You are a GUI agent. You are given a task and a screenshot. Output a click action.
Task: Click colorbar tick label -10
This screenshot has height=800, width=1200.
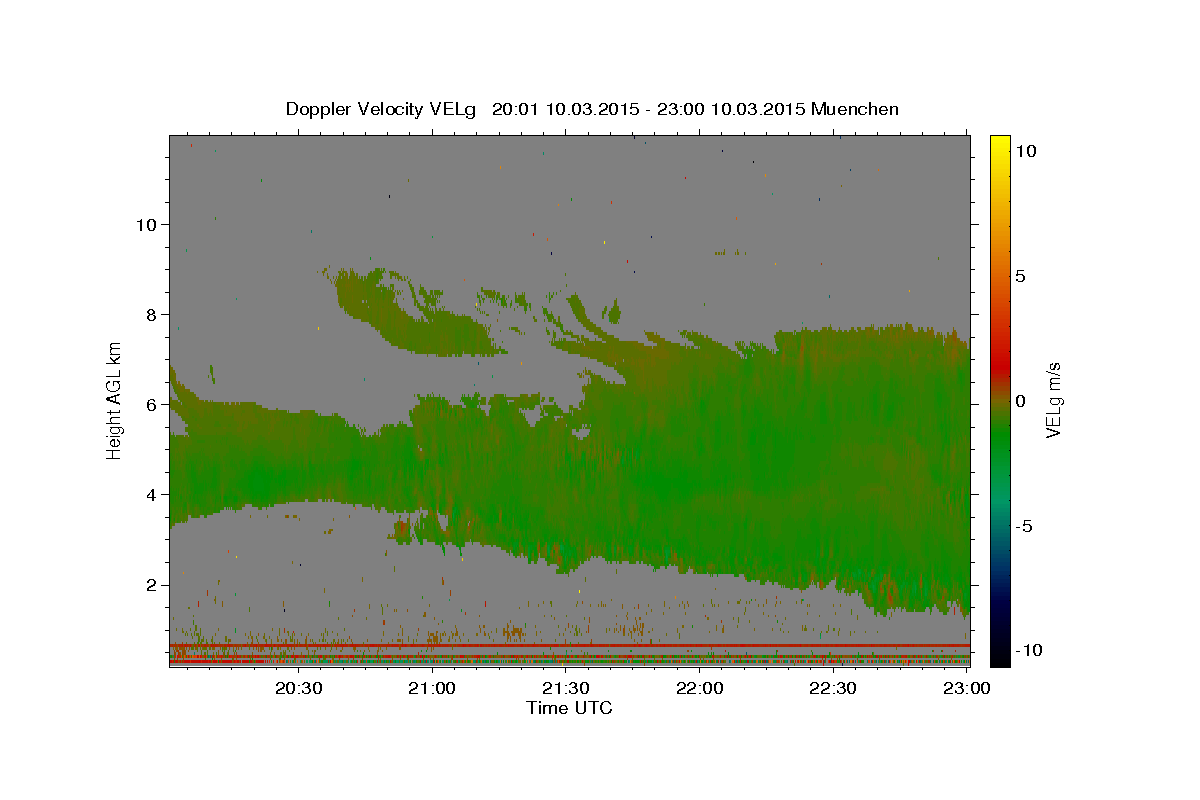[x=1029, y=651]
